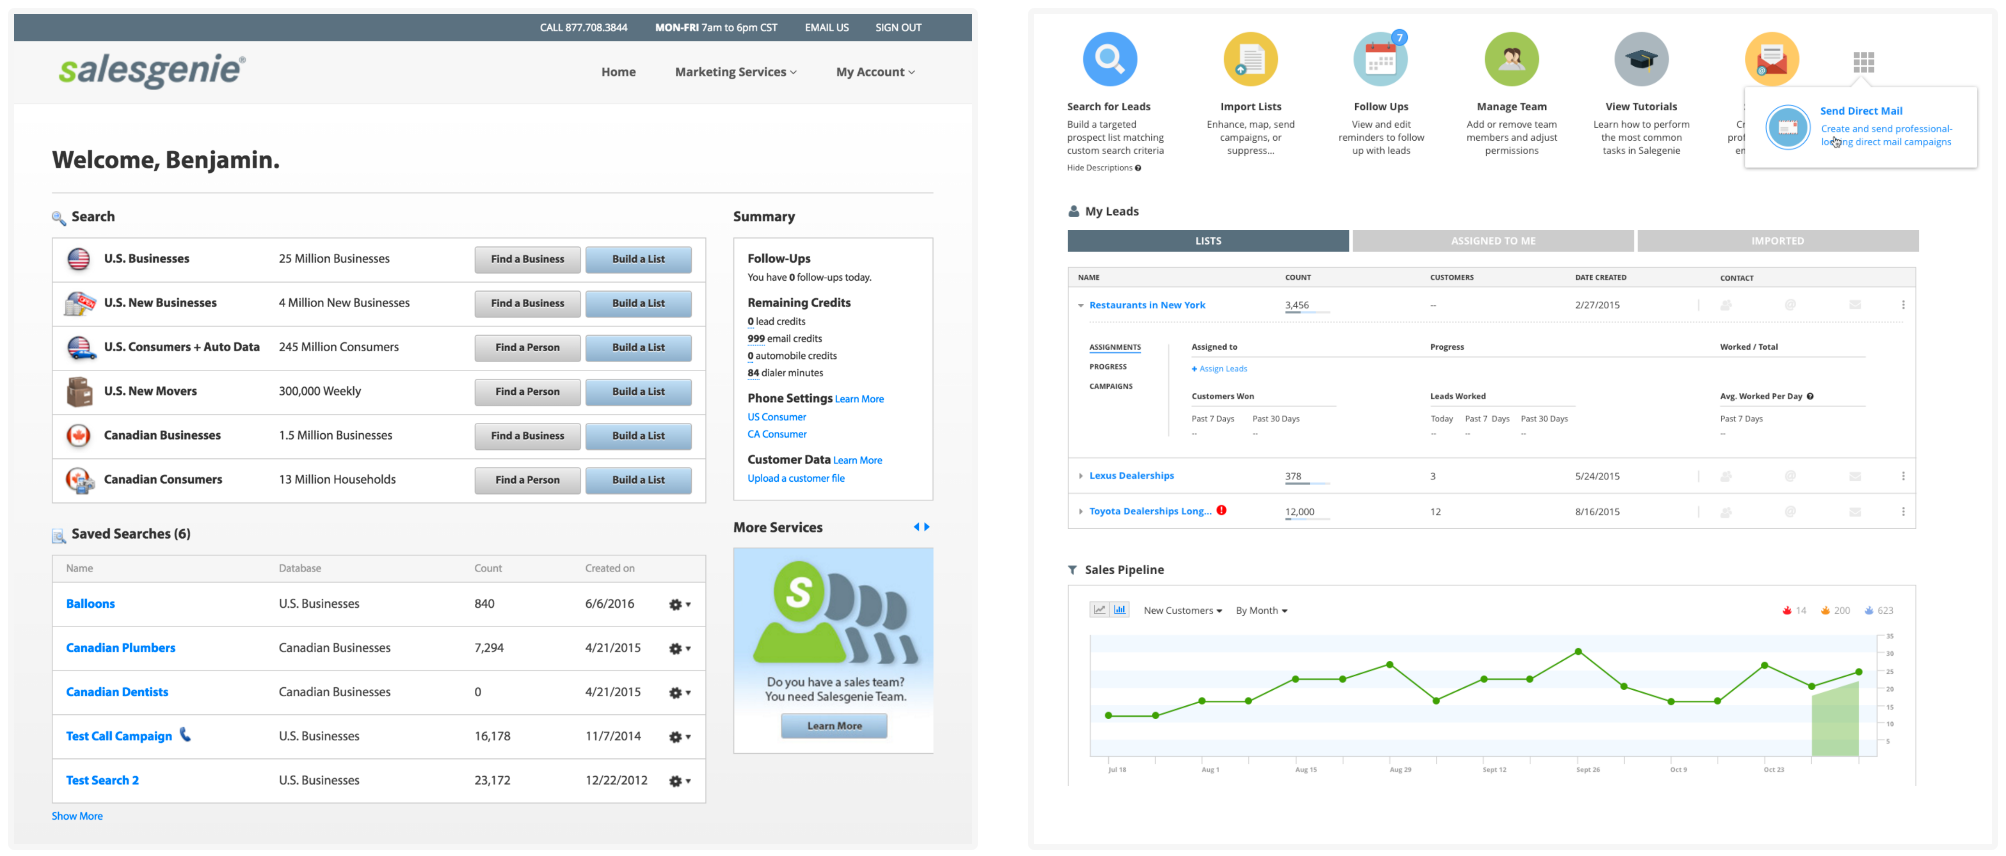2006x856 pixels.
Task: Open the apps grid icon
Action: point(1863,62)
